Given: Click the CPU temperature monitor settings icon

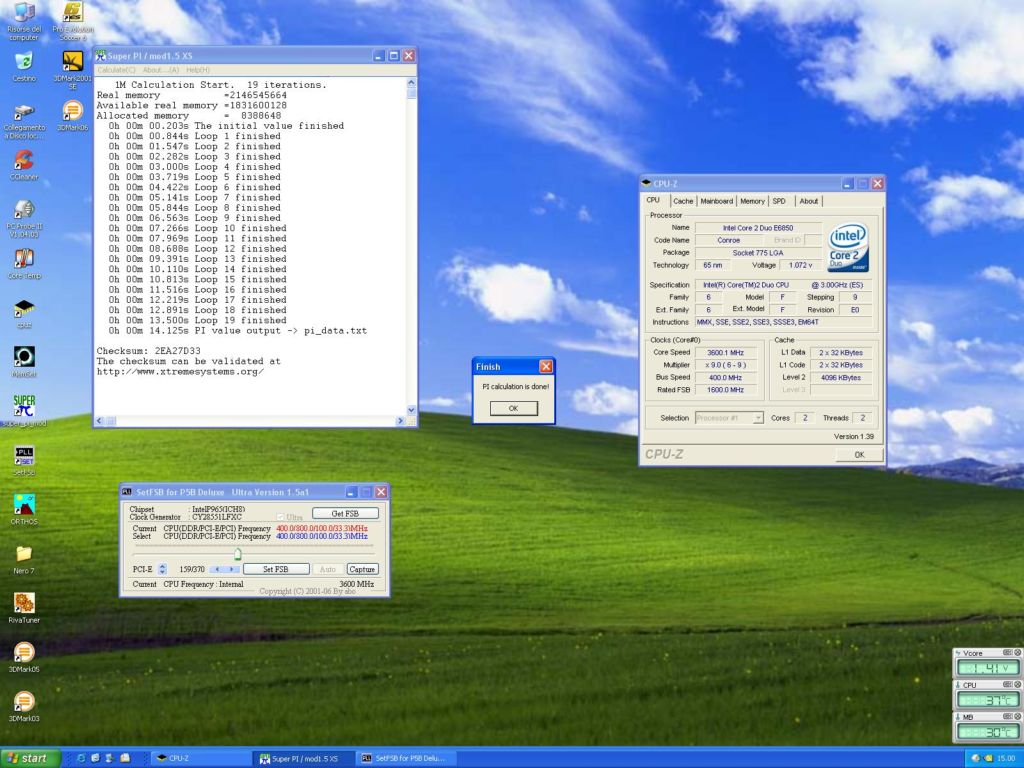Looking at the screenshot, I should click(x=1007, y=684).
